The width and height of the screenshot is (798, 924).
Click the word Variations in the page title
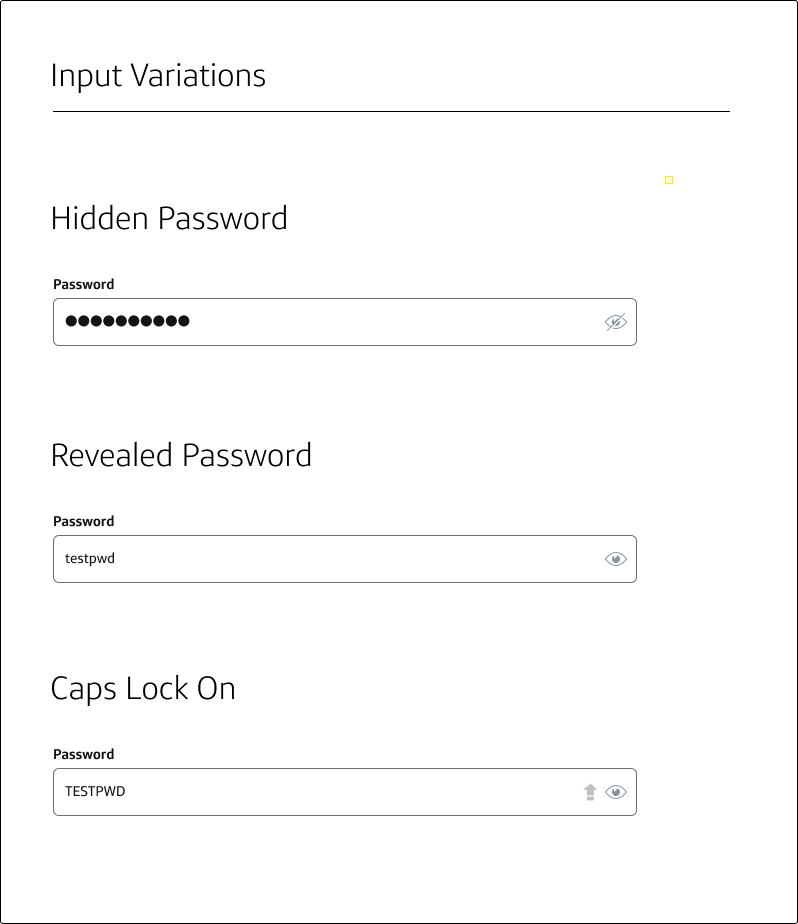198,75
